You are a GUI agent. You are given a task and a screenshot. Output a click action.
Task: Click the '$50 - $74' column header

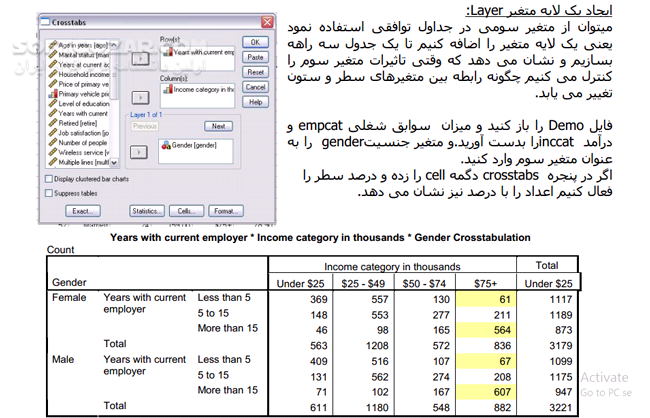tap(424, 284)
